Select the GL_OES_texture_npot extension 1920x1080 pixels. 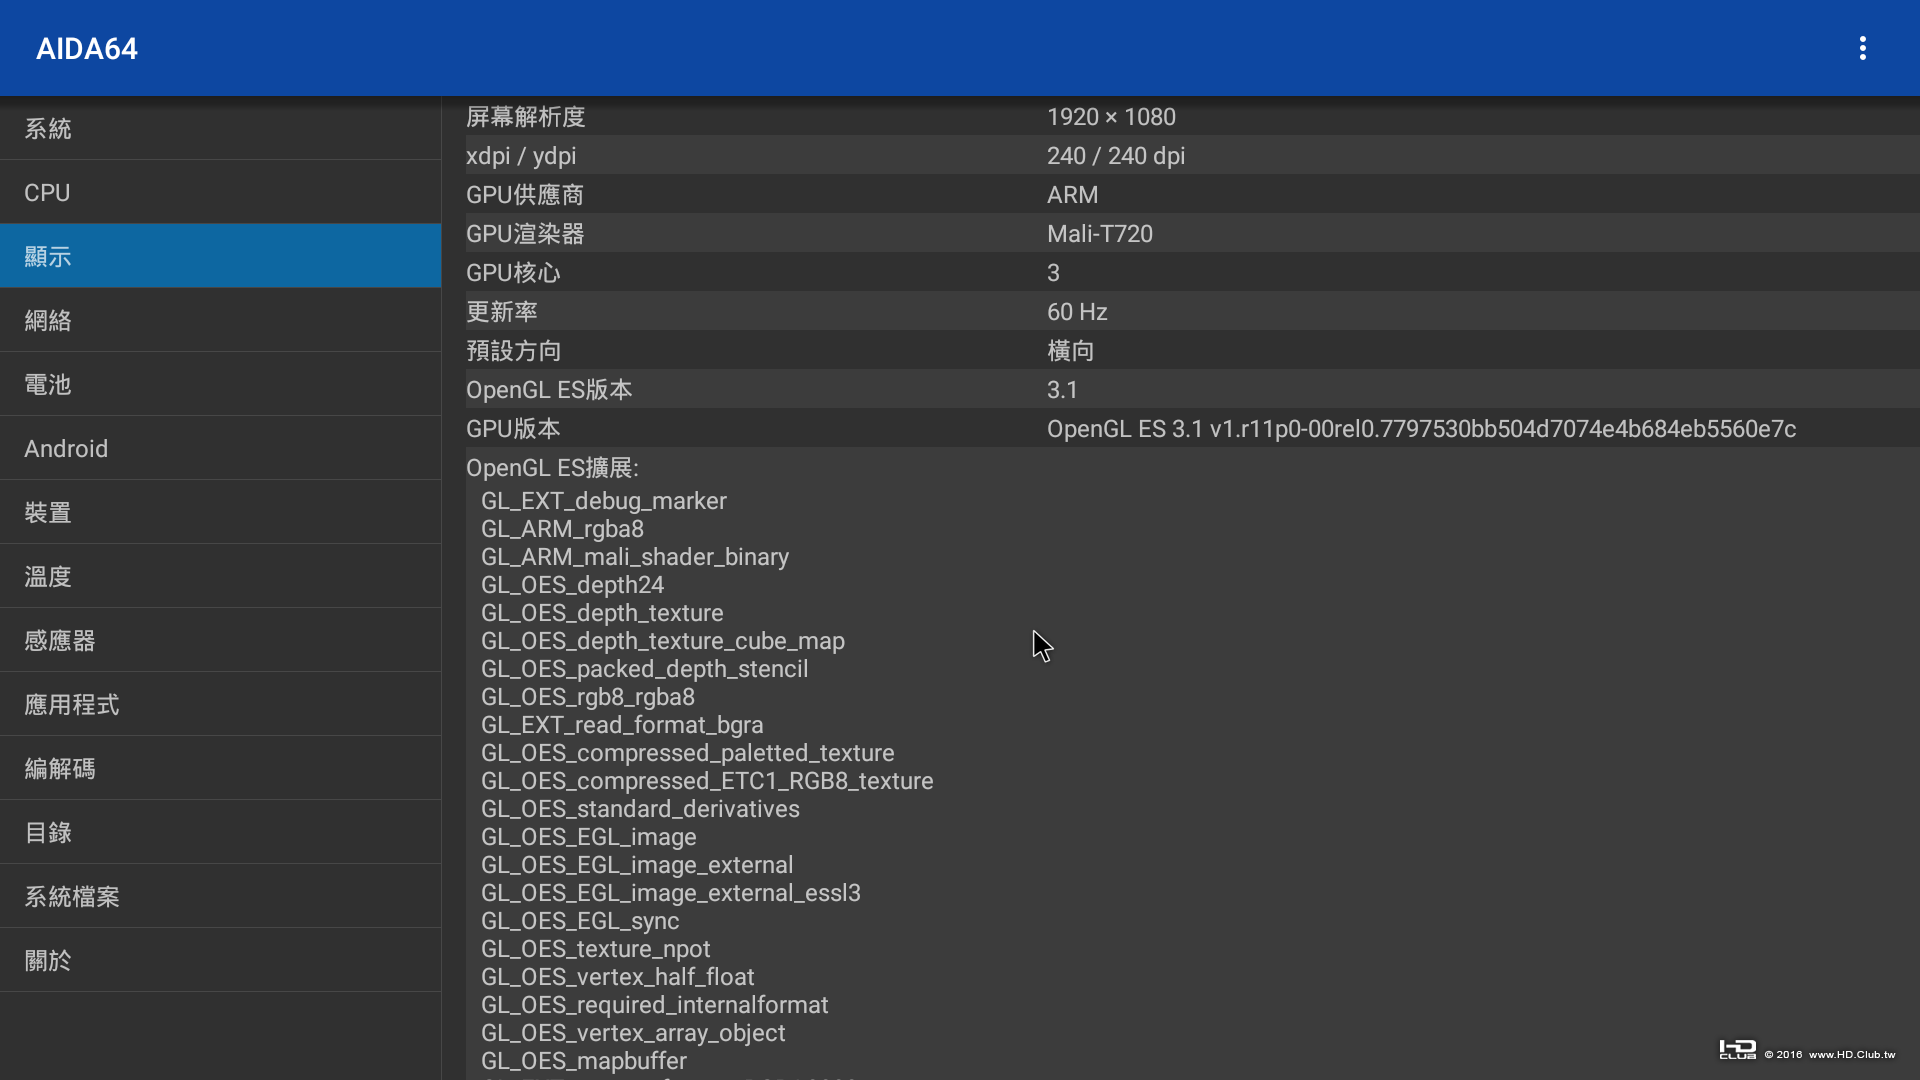coord(596,949)
